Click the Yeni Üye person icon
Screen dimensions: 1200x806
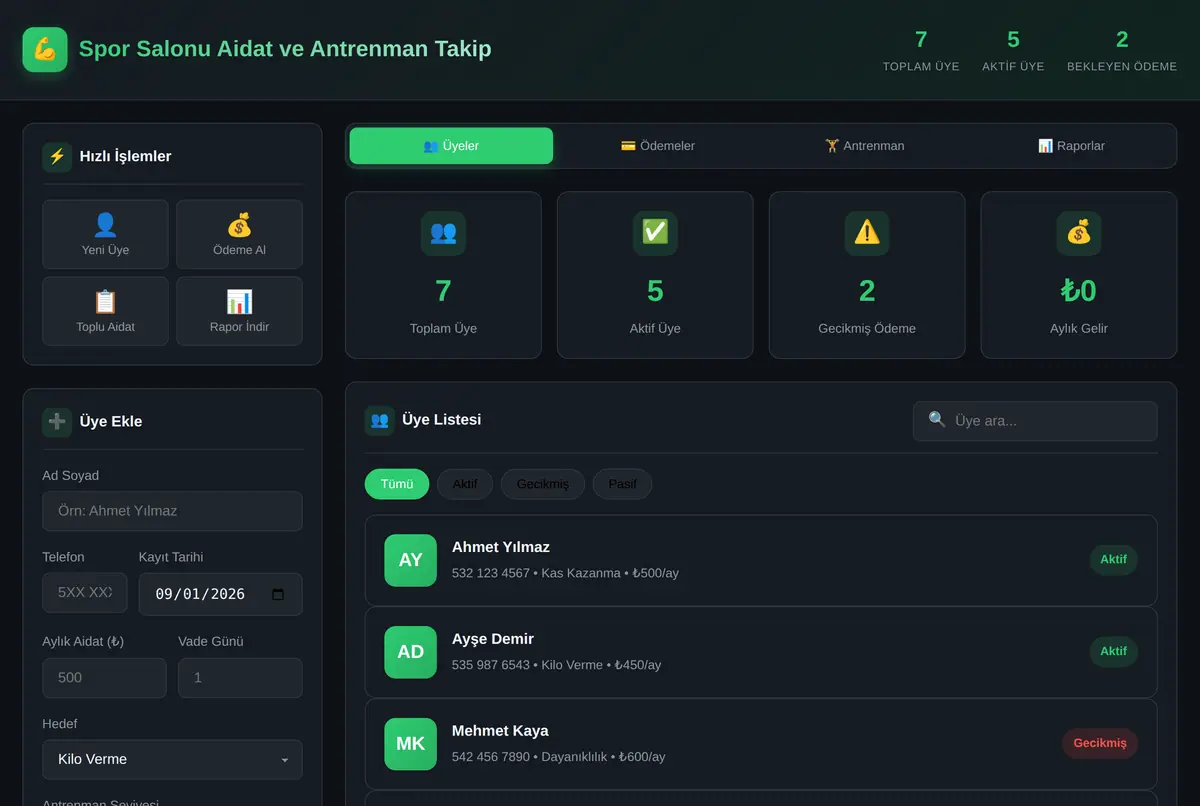pos(105,226)
